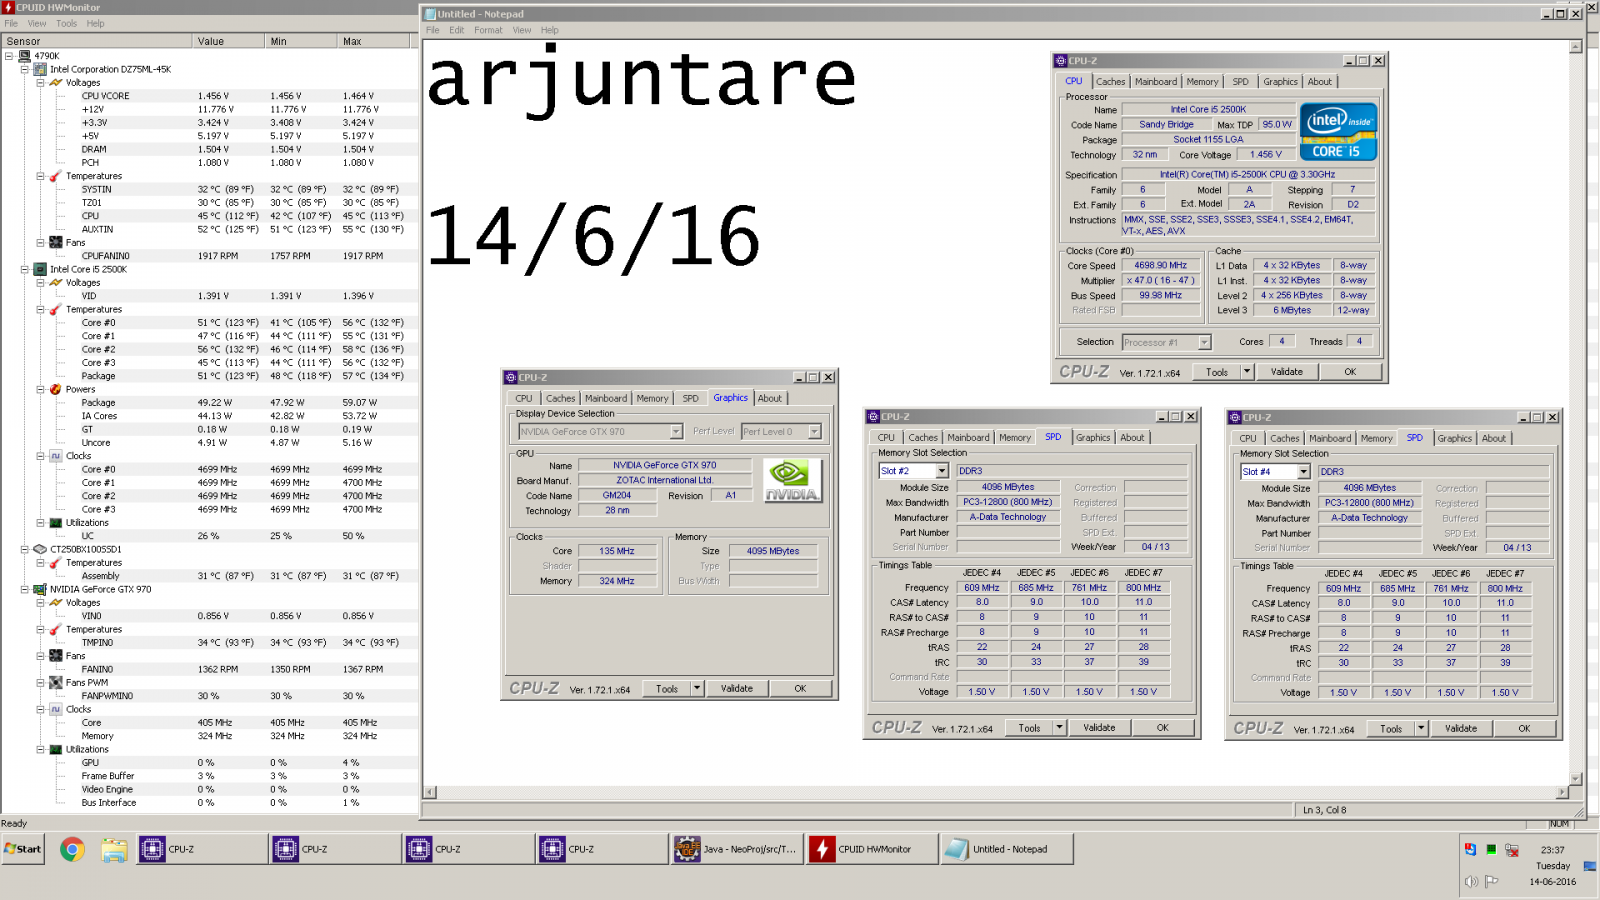Open the NVIDIA GeForce GTX 970 display device dropdown
The image size is (1600, 900).
676,432
